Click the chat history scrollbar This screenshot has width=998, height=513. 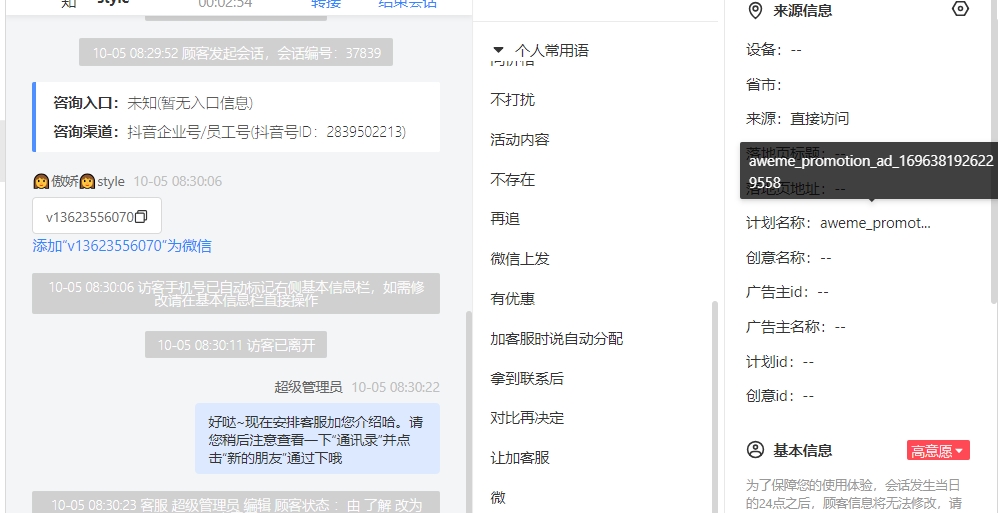coord(469,412)
